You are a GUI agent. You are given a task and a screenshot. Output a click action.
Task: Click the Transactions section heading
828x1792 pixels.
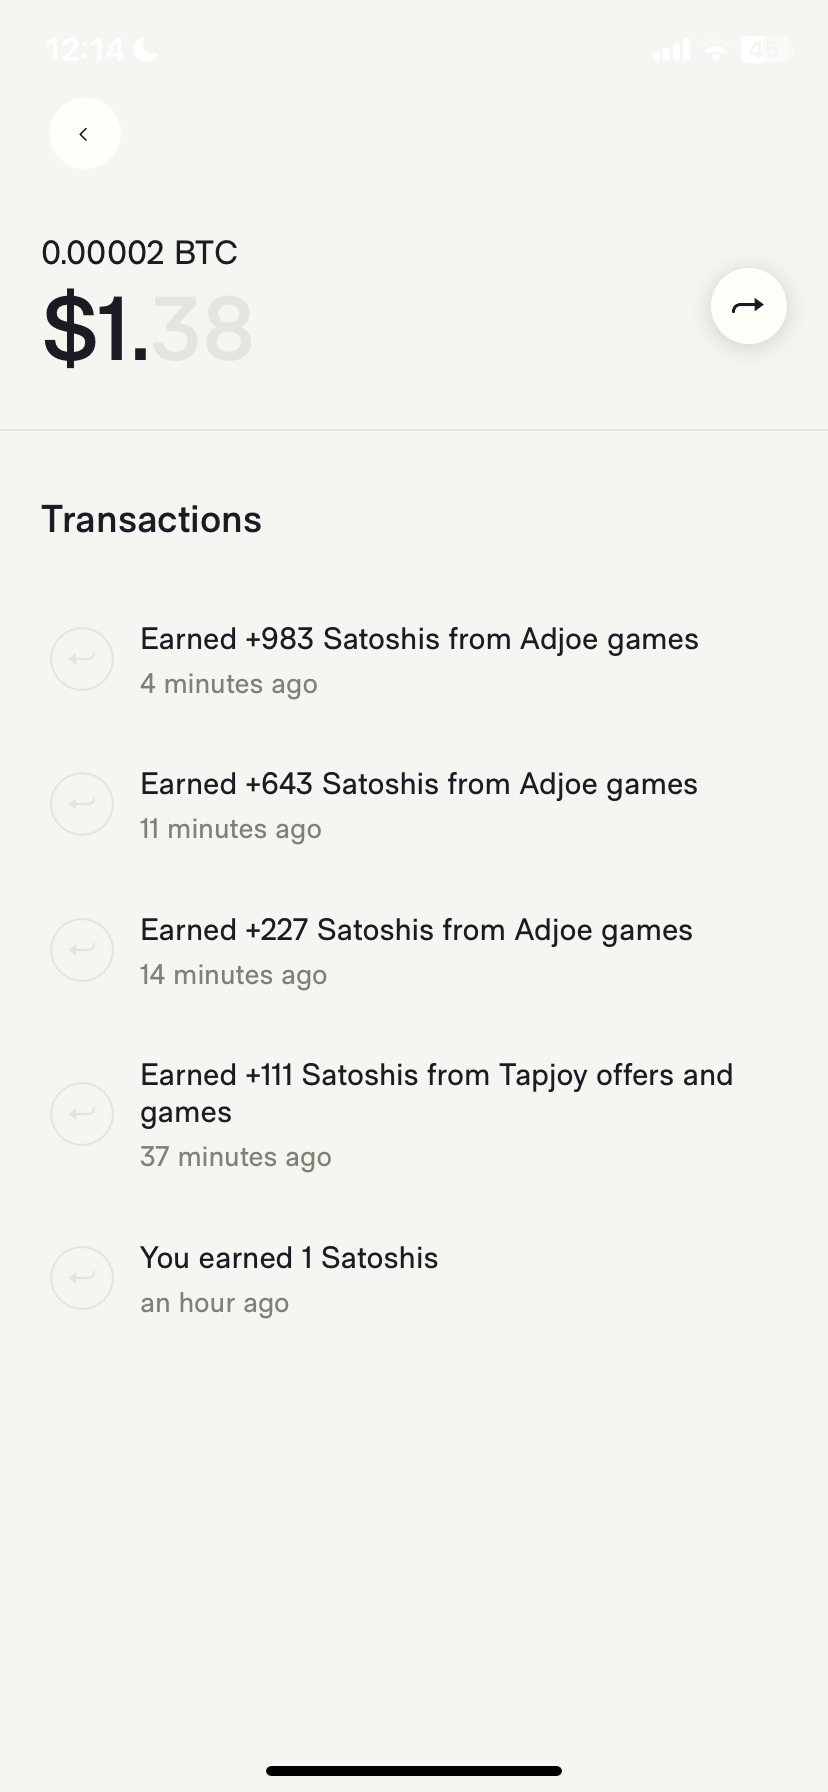[x=151, y=520]
